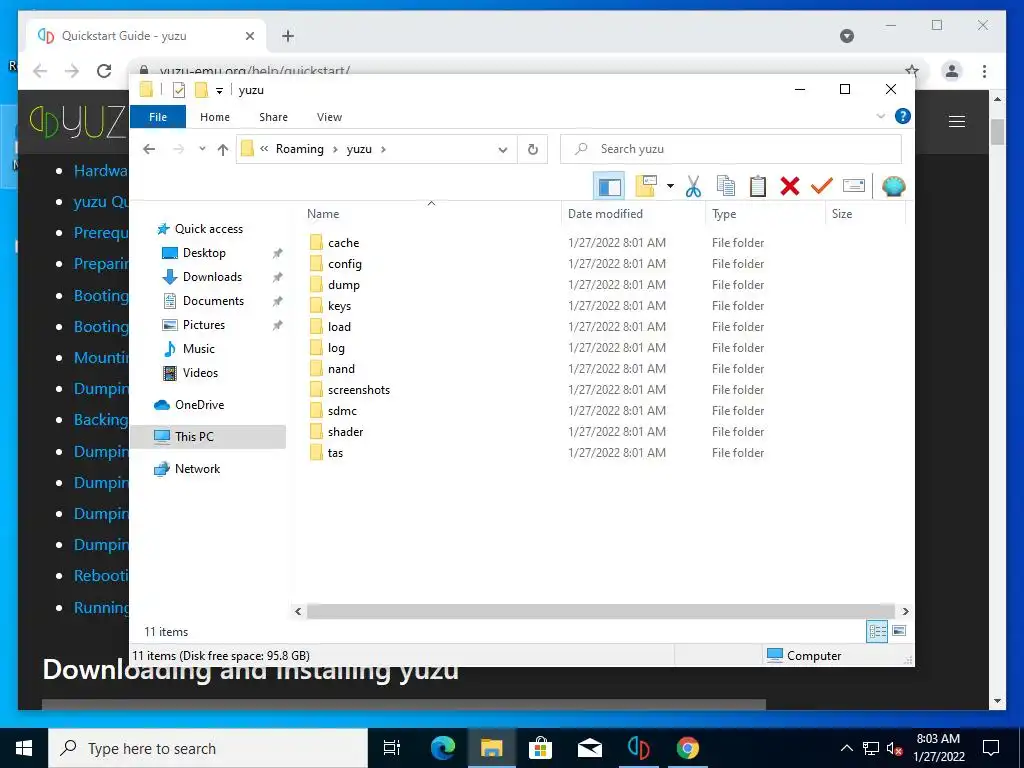Click the Explorer Help question mark icon
This screenshot has height=768, width=1024.
tap(903, 116)
